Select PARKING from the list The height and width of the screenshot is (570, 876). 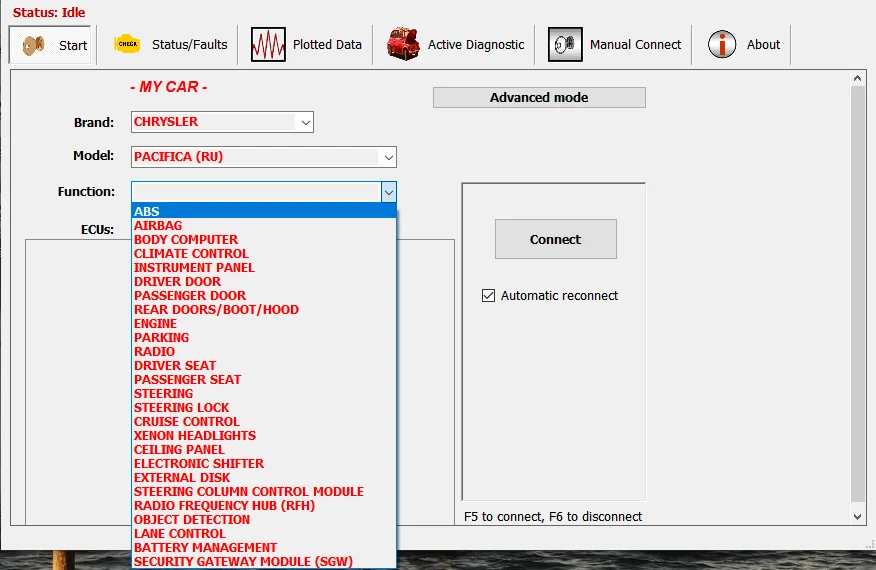point(264,338)
